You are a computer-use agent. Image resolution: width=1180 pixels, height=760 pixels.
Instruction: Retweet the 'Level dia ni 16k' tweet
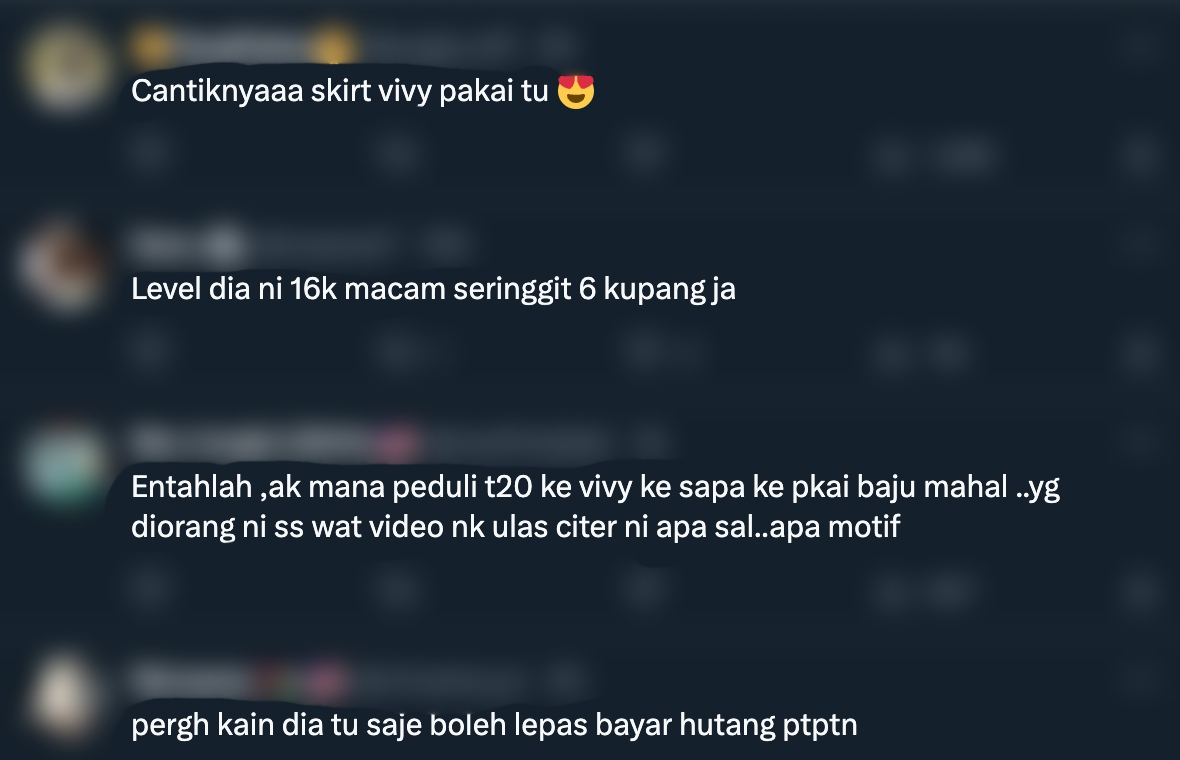click(398, 351)
